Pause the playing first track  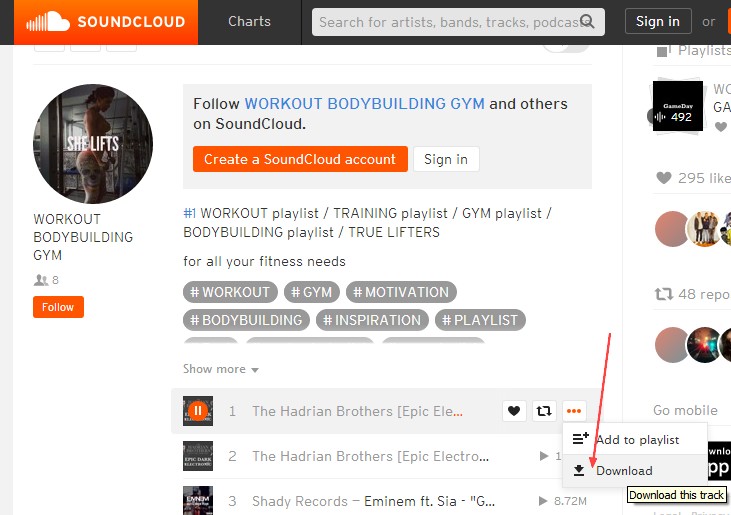click(x=198, y=411)
